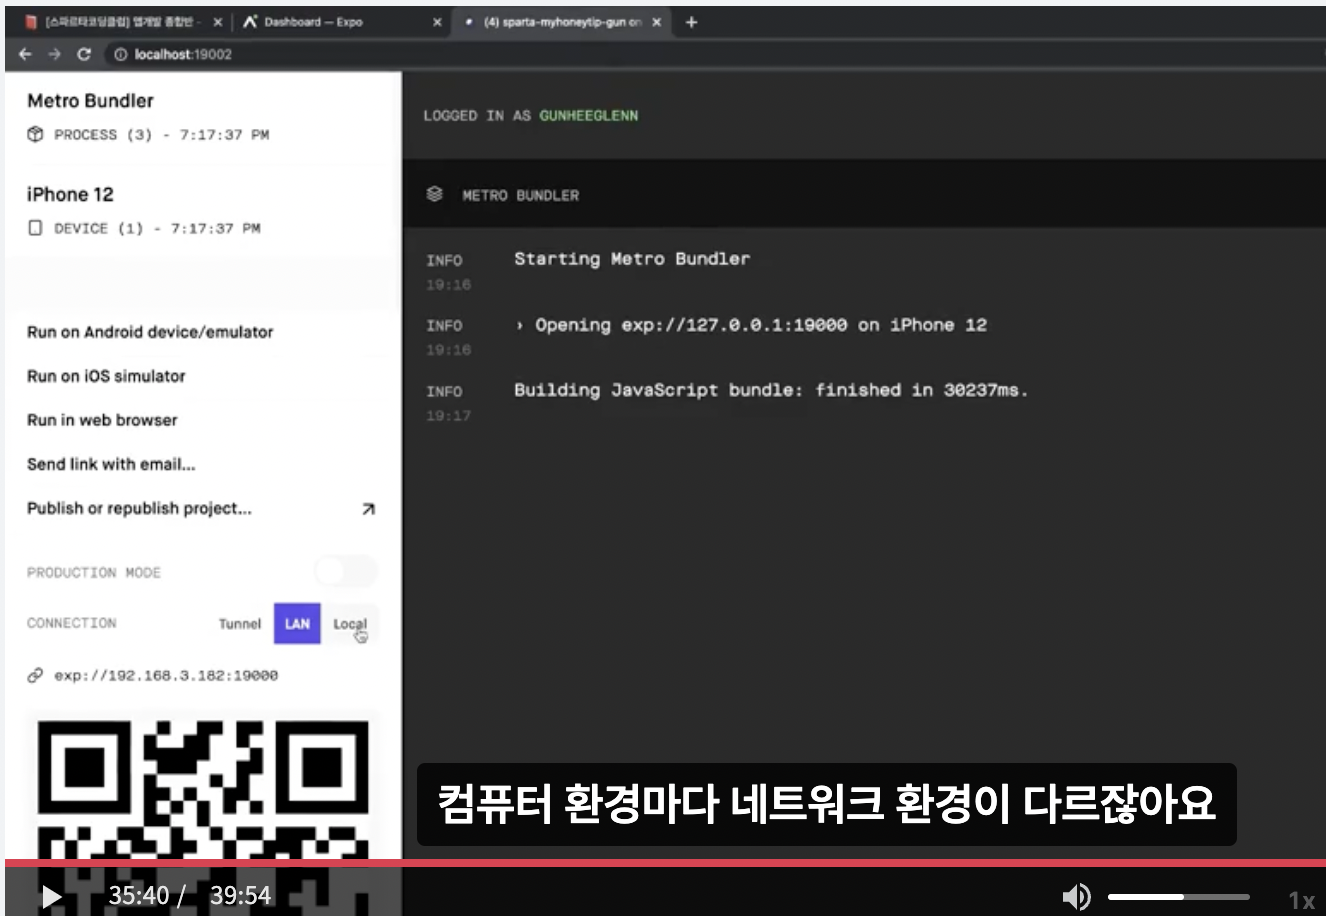Change the 1x playback speed
Screen dimensions: 1326x916
coord(1301,900)
